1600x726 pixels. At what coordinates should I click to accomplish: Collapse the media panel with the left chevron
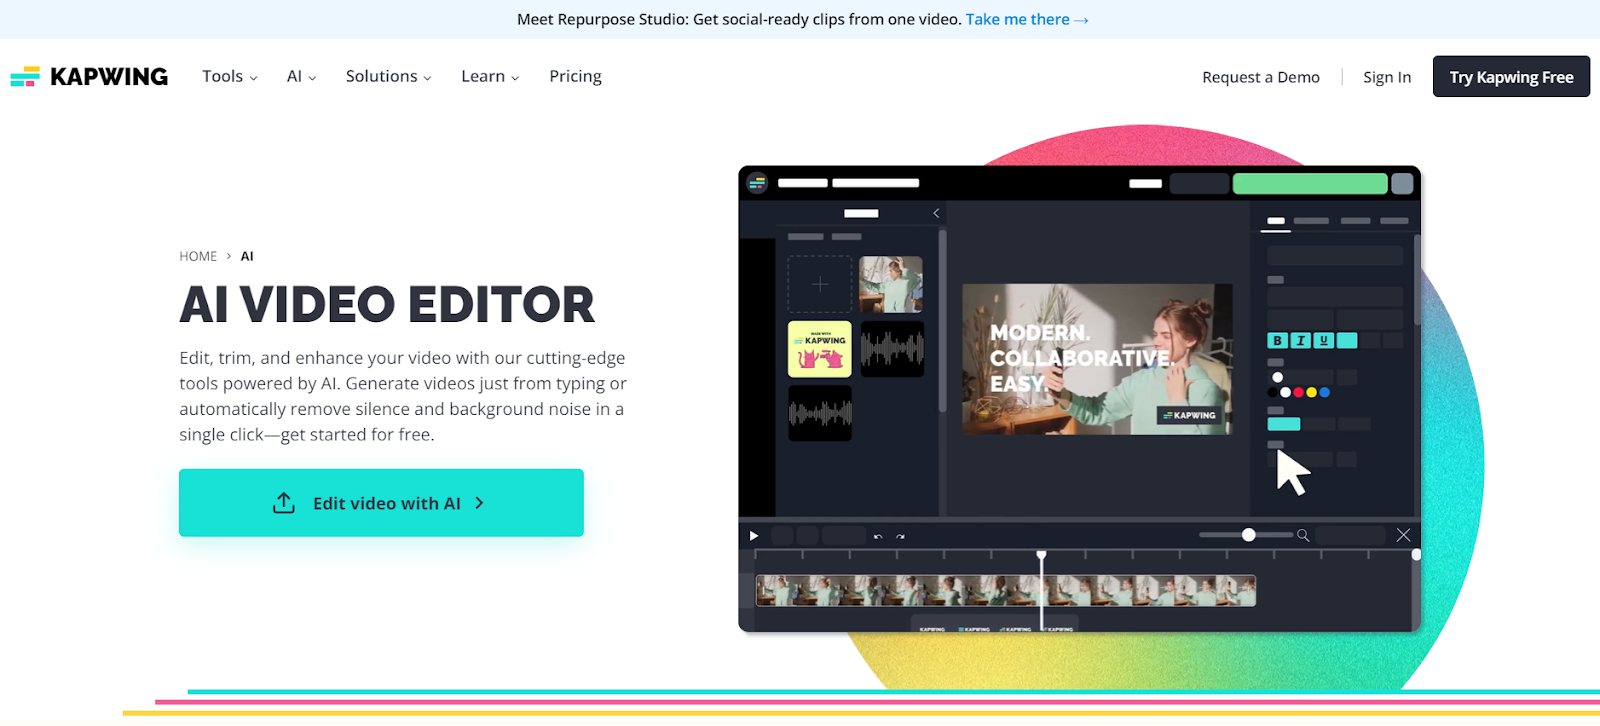pyautogui.click(x=936, y=213)
